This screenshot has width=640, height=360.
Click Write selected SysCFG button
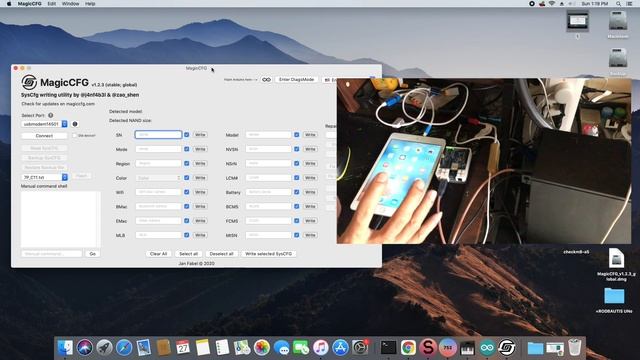269,254
